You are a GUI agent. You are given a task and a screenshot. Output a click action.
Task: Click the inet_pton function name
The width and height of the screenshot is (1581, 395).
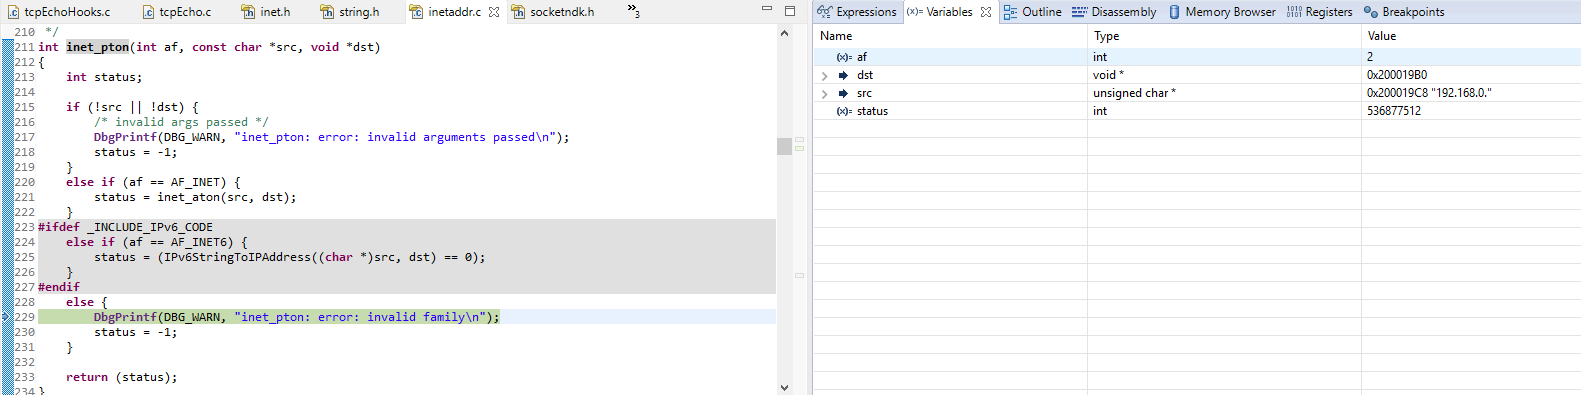[97, 47]
